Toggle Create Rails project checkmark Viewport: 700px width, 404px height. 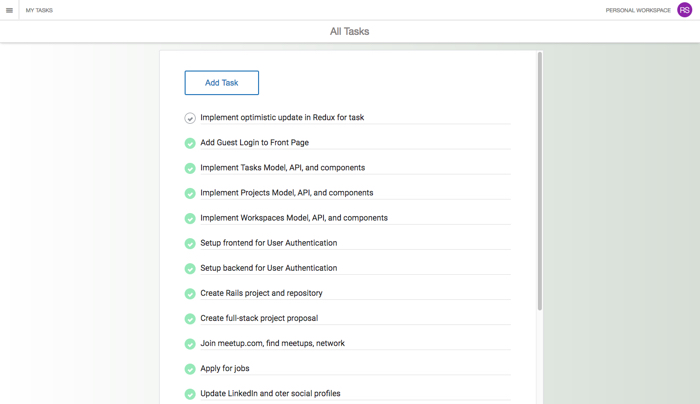[190, 293]
